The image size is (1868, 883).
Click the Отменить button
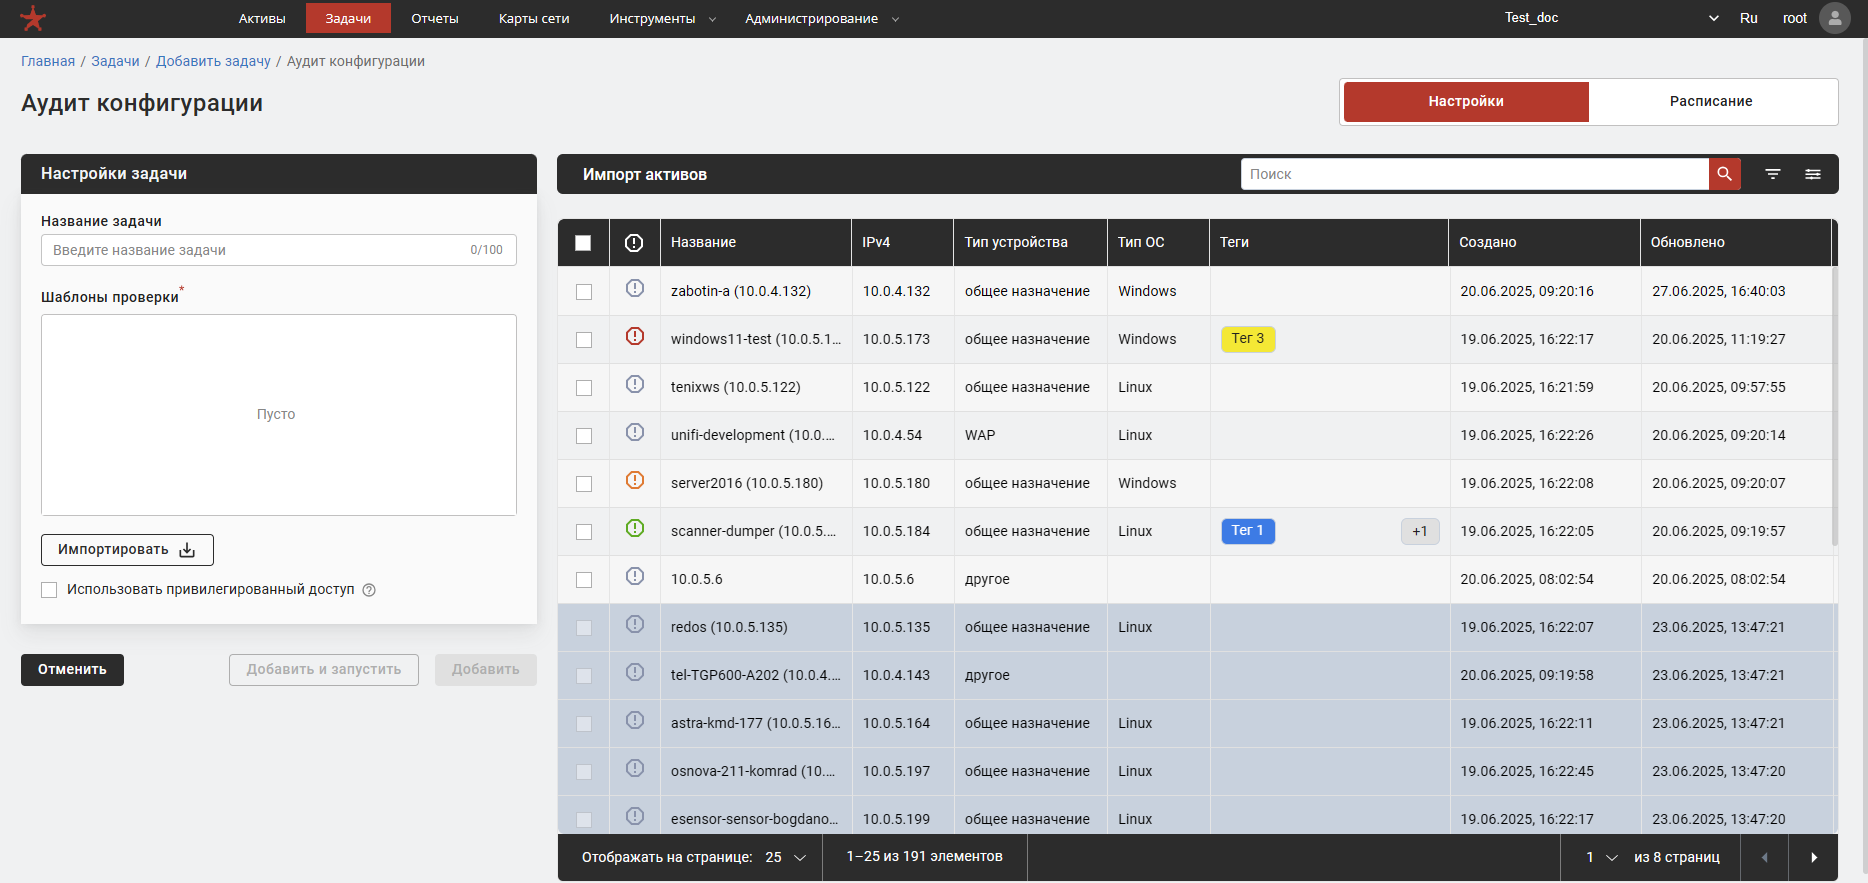pos(72,669)
